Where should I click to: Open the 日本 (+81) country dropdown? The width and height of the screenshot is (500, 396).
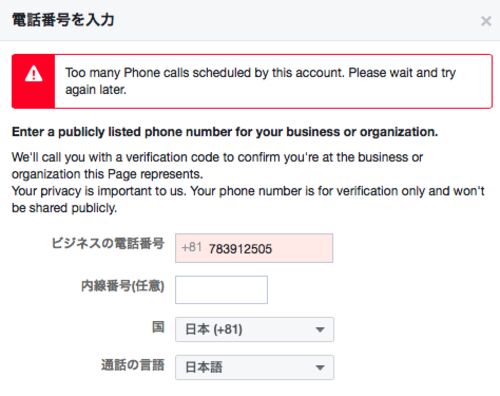(254, 329)
